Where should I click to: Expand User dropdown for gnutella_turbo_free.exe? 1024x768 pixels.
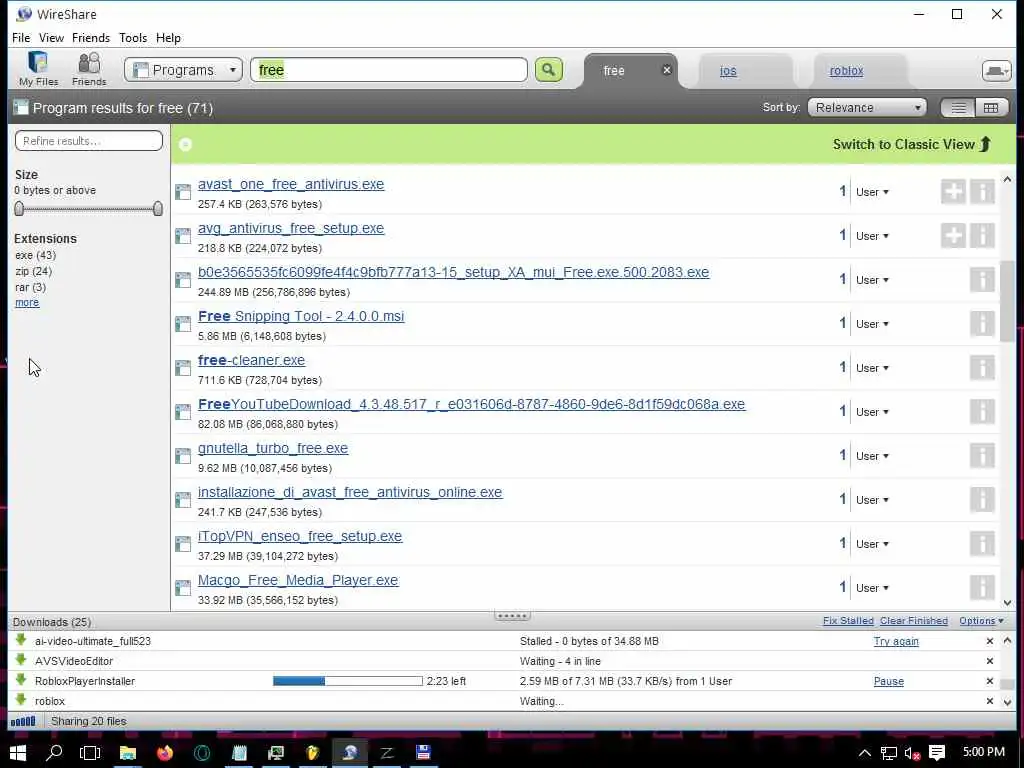[872, 456]
